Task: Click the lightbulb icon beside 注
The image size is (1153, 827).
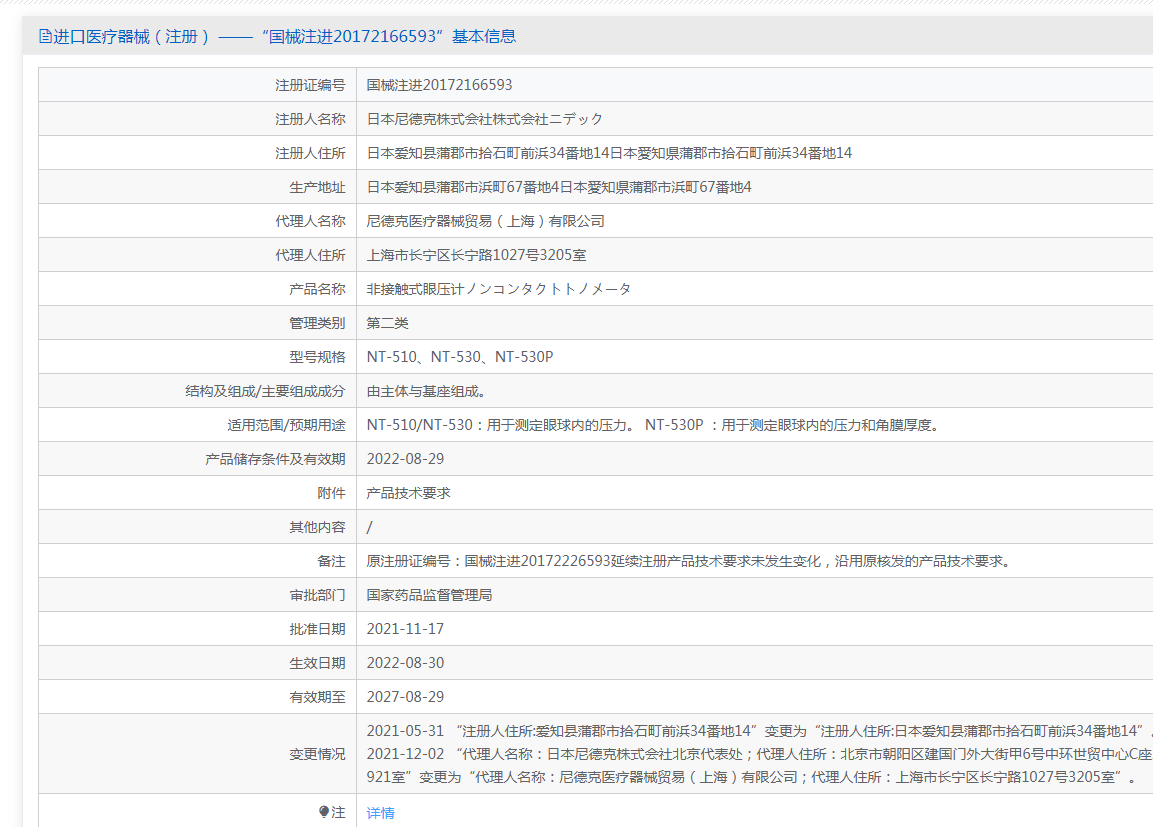Action: [x=324, y=812]
